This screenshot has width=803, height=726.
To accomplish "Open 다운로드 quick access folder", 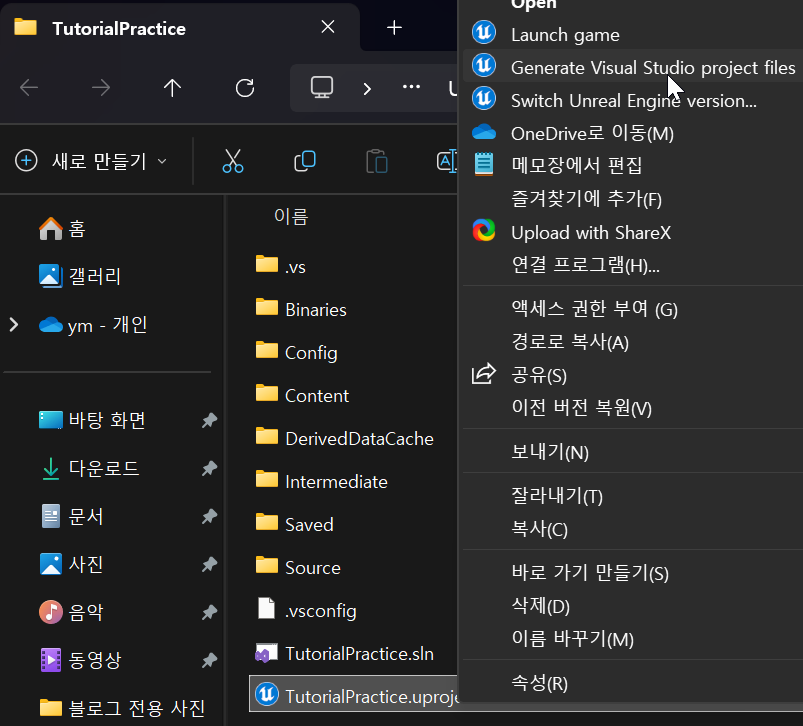I will click(90, 468).
